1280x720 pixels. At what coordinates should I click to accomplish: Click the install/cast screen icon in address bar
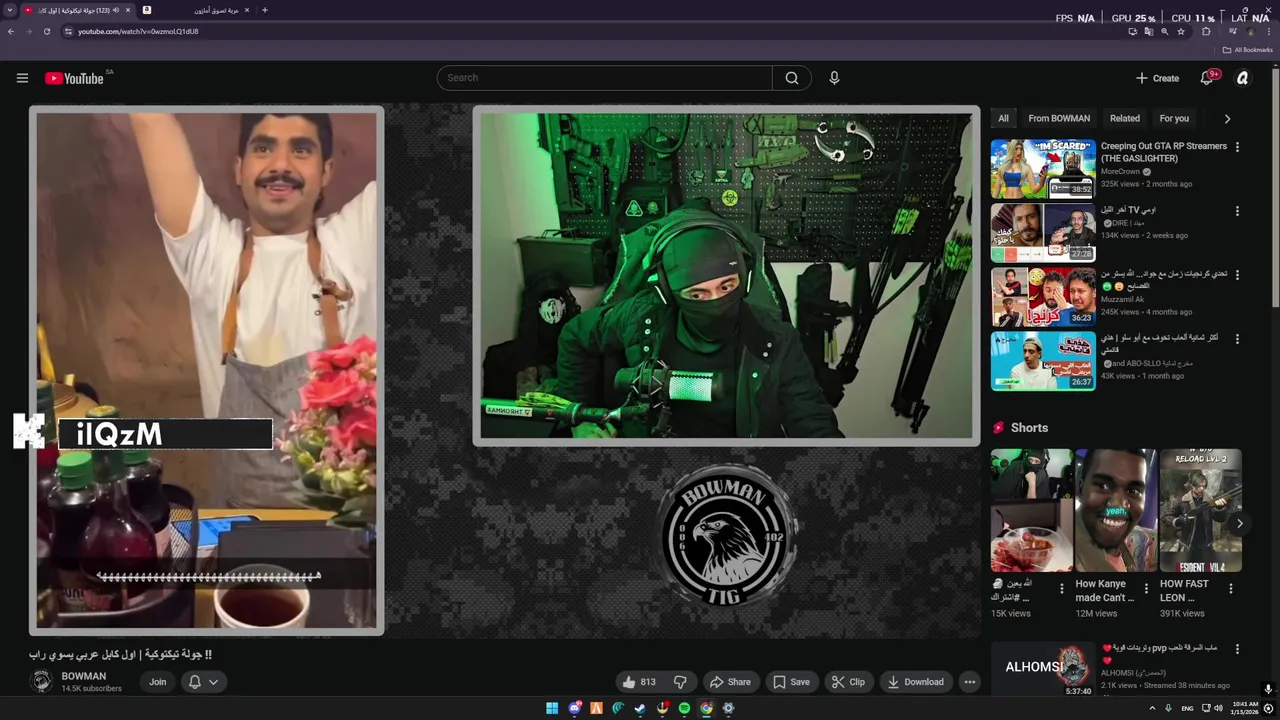tap(1132, 31)
